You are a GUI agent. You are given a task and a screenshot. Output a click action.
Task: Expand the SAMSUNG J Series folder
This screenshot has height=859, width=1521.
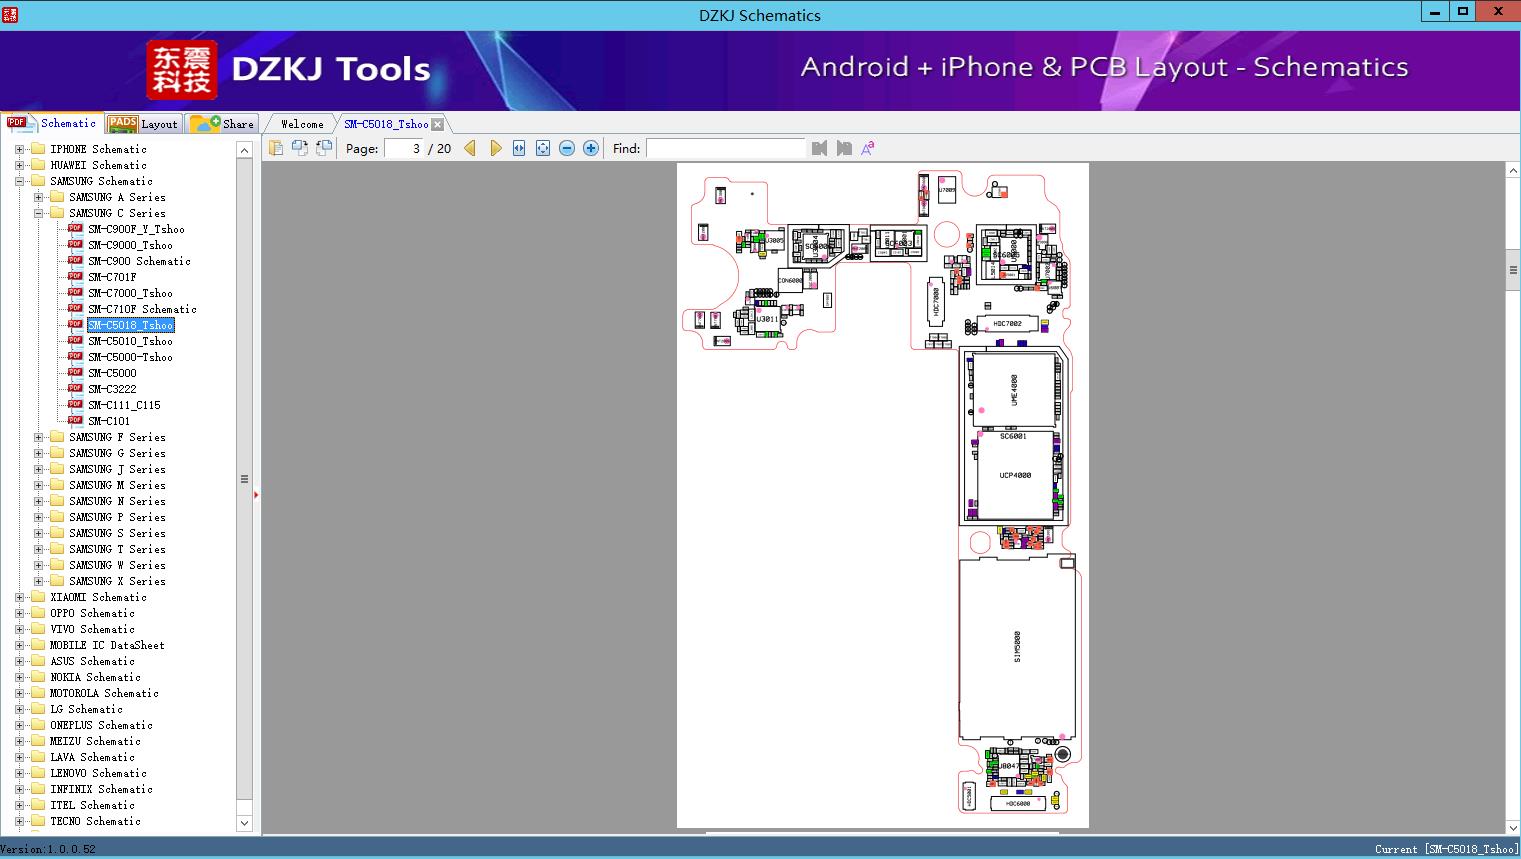pos(38,469)
